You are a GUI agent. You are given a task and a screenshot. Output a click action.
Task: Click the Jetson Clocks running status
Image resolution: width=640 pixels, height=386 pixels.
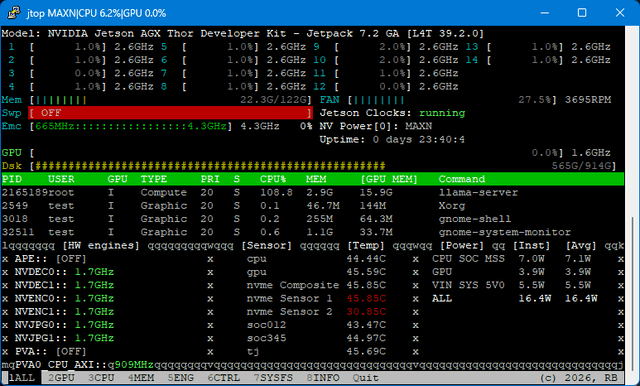[x=442, y=113]
